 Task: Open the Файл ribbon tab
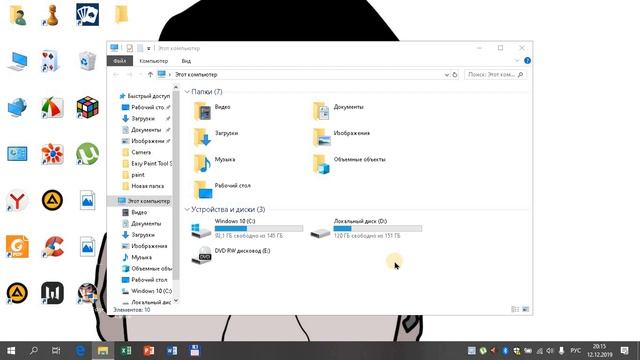pos(120,61)
